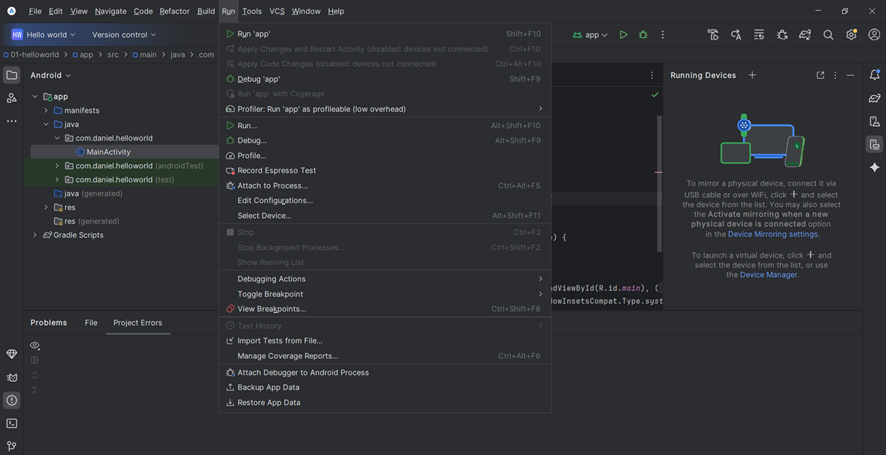Open IDE settings gear icon
The image size is (886, 455).
[851, 35]
